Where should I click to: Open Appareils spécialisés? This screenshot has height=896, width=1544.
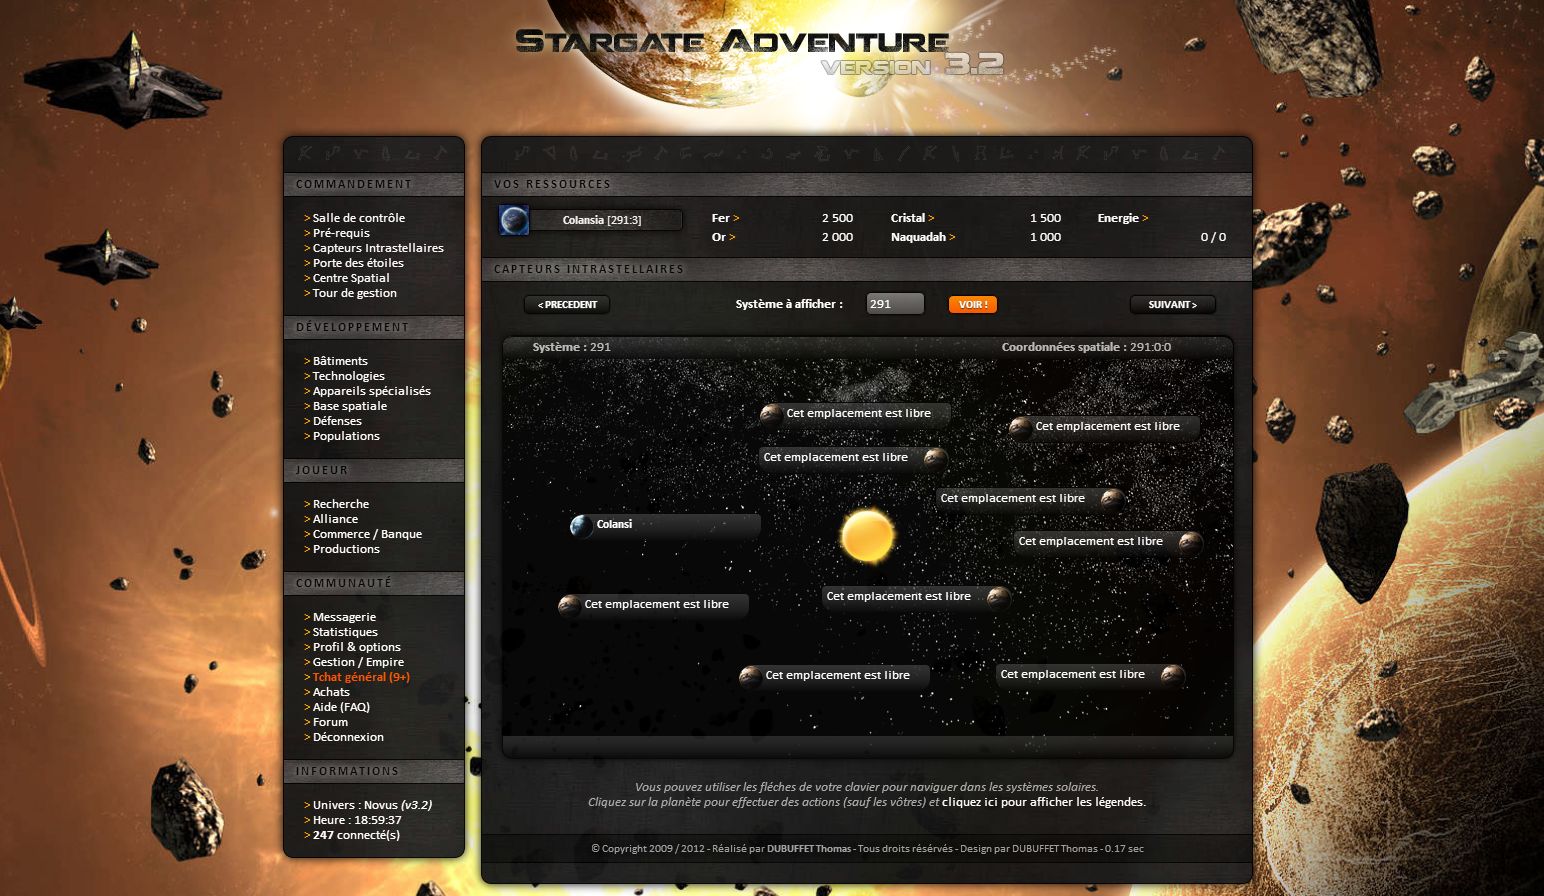[x=371, y=391]
